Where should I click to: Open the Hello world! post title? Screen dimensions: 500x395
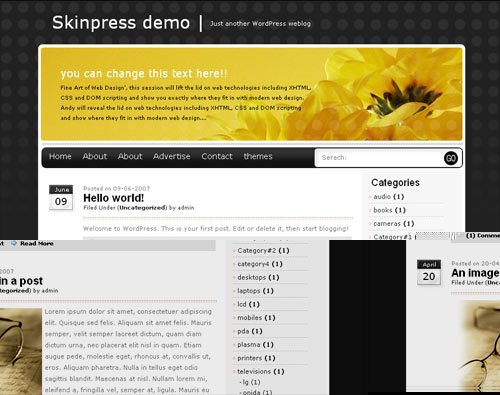click(114, 198)
